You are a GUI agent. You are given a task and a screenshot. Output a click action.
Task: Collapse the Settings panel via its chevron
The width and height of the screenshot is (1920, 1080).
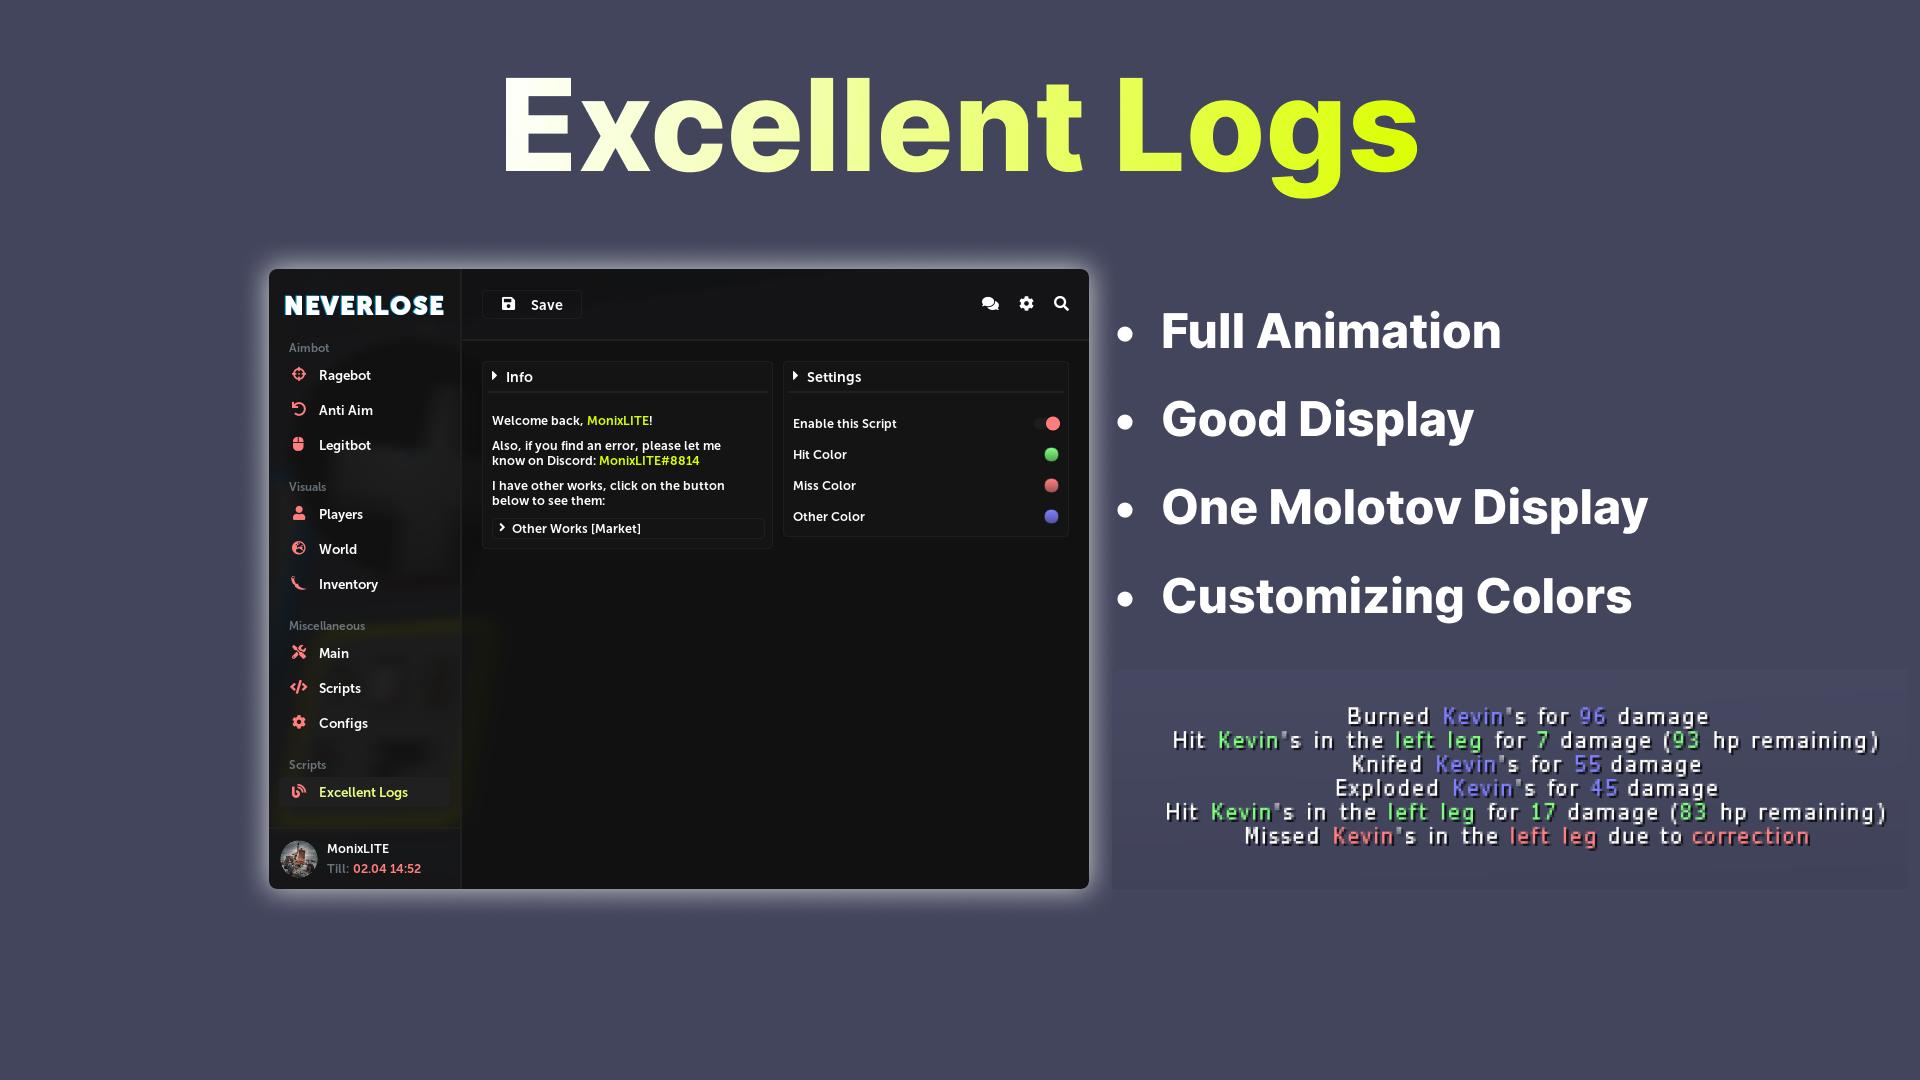click(x=797, y=377)
